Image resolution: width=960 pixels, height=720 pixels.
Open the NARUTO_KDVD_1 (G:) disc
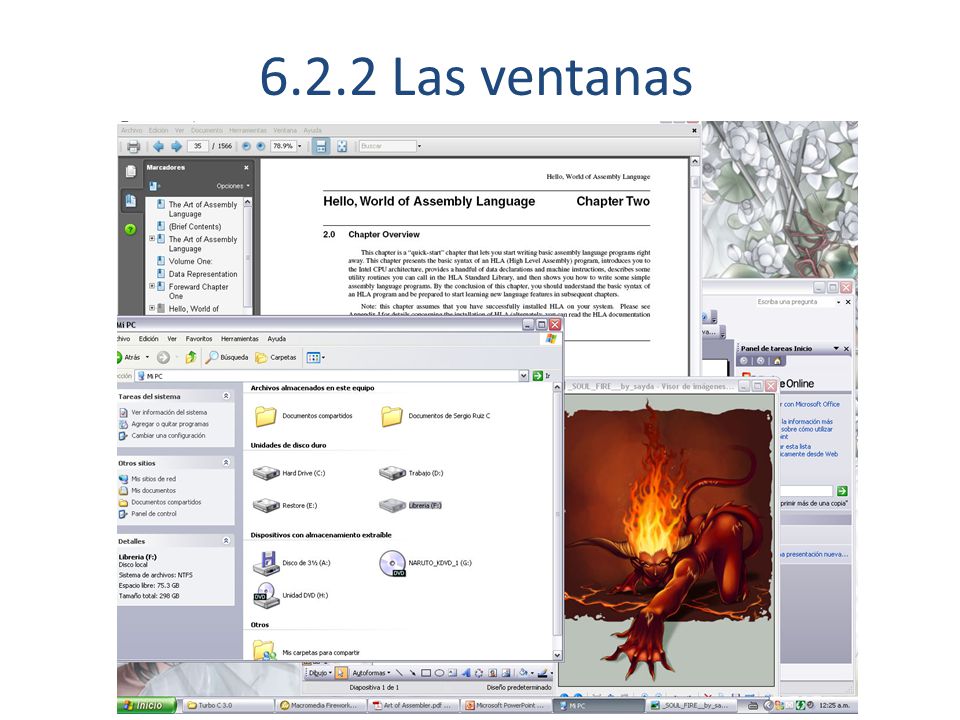[x=425, y=563]
